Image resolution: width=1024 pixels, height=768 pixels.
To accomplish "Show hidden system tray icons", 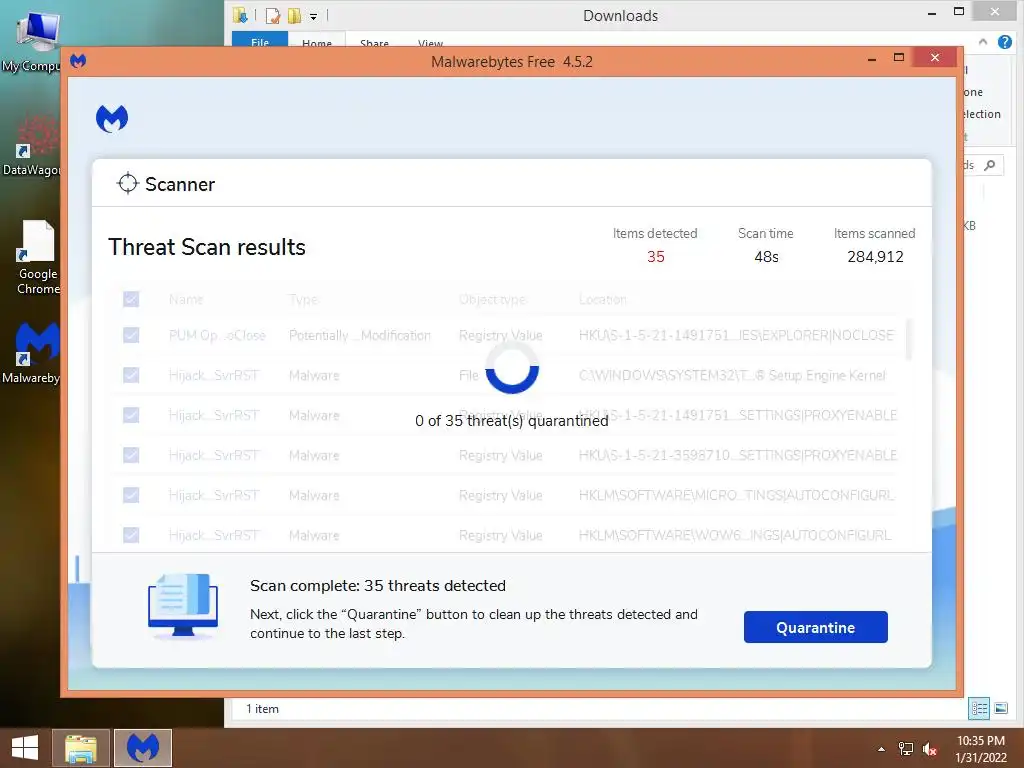I will [882, 749].
